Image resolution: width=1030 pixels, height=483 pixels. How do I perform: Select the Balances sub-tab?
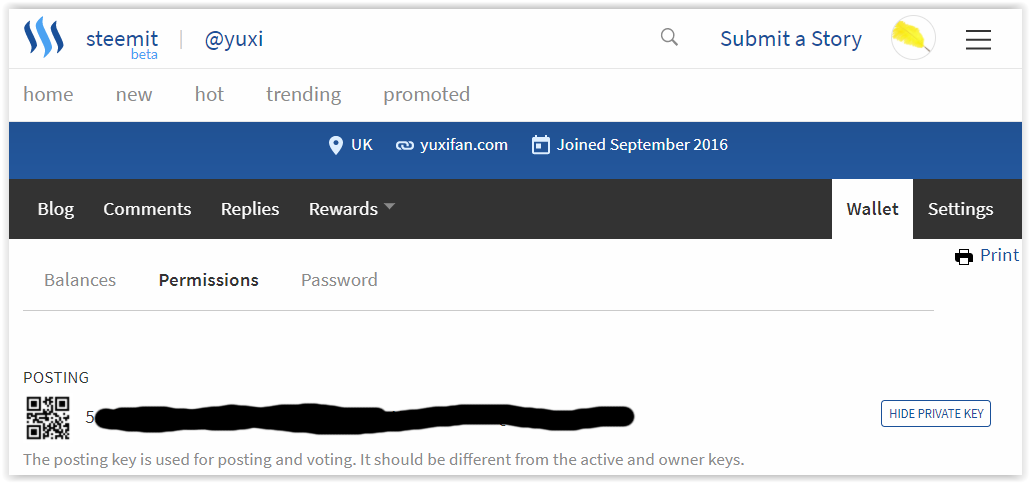click(x=80, y=280)
